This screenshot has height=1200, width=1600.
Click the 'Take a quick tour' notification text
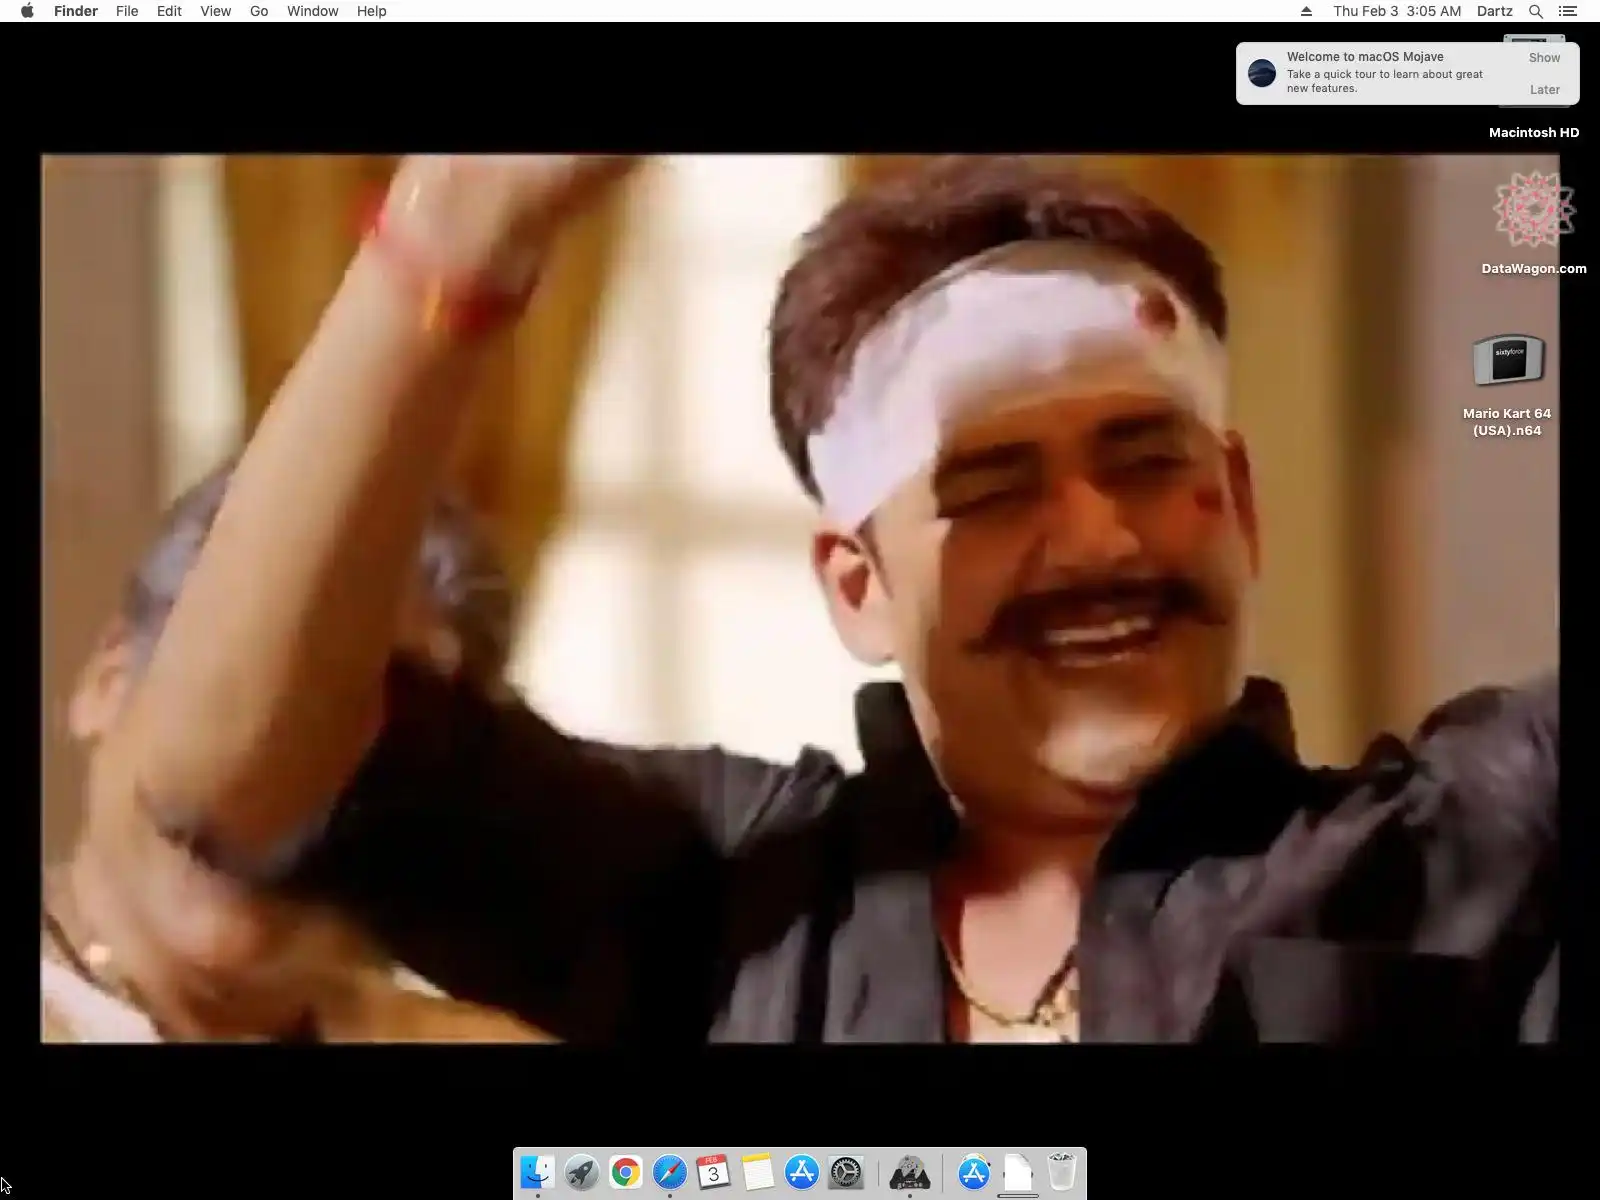pos(1385,81)
